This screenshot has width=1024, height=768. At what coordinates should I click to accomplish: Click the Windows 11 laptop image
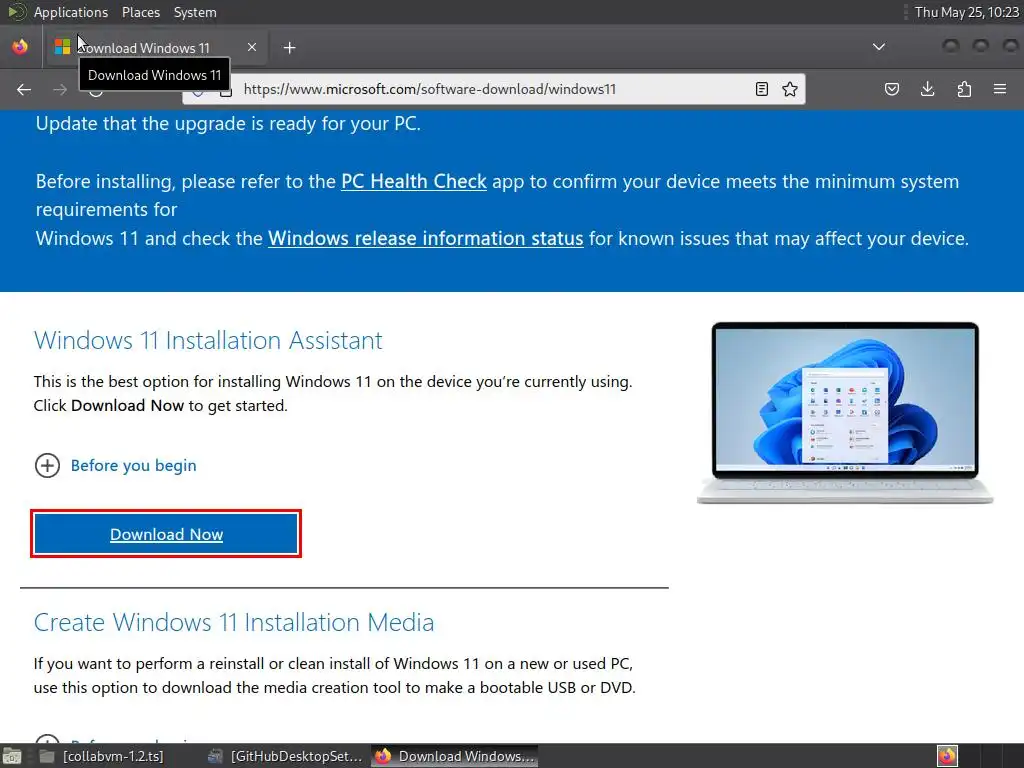coord(845,413)
